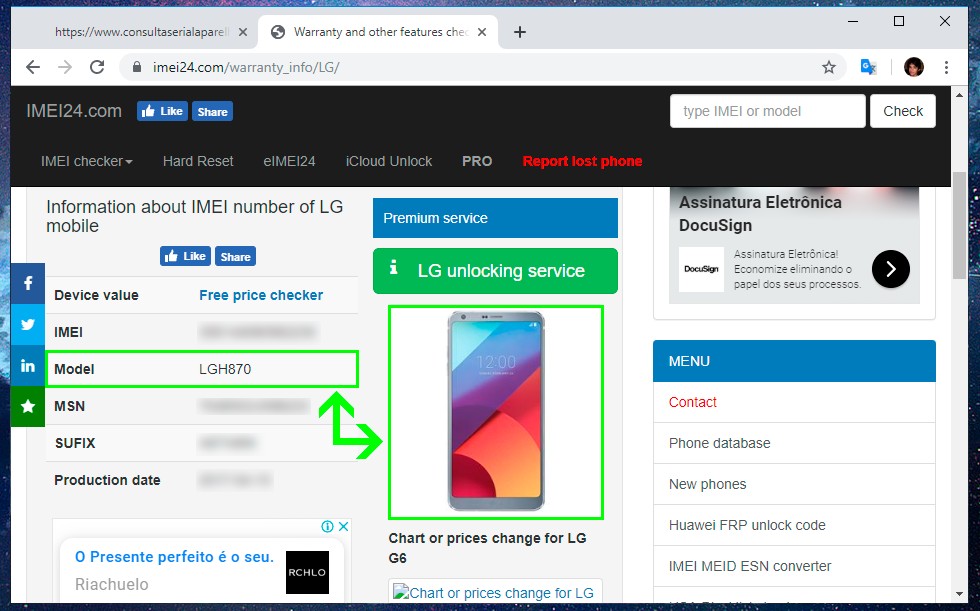Click the IMEI24.com site logo
The height and width of the screenshot is (611, 980).
pyautogui.click(x=74, y=111)
